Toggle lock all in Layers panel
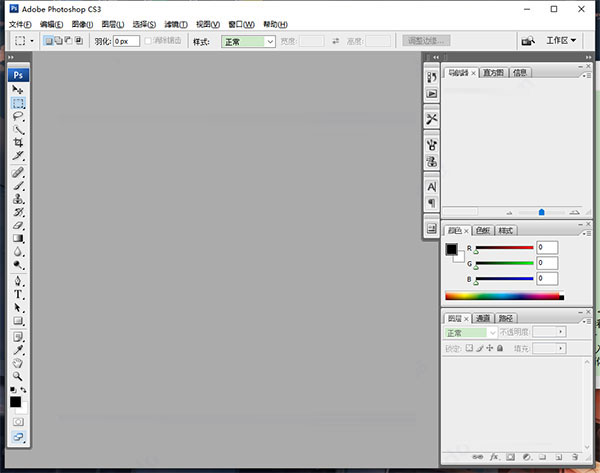This screenshot has width=600, height=473. pos(500,348)
